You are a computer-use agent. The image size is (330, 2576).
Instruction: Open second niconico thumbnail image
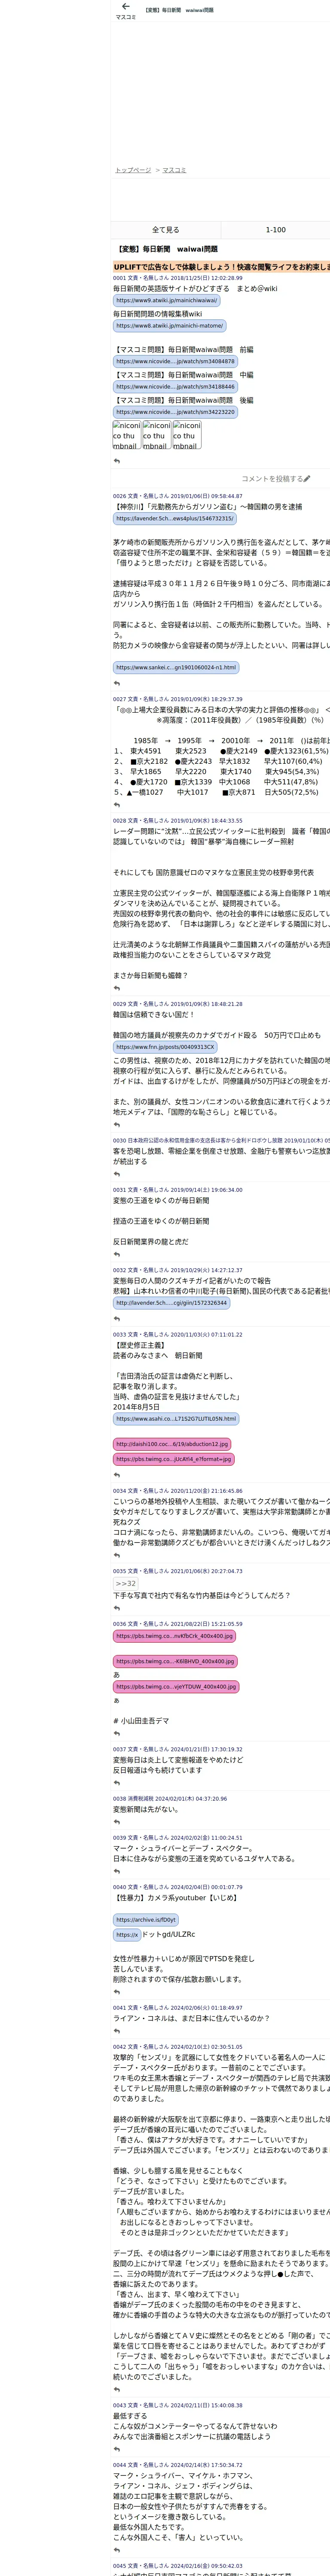pos(156,435)
